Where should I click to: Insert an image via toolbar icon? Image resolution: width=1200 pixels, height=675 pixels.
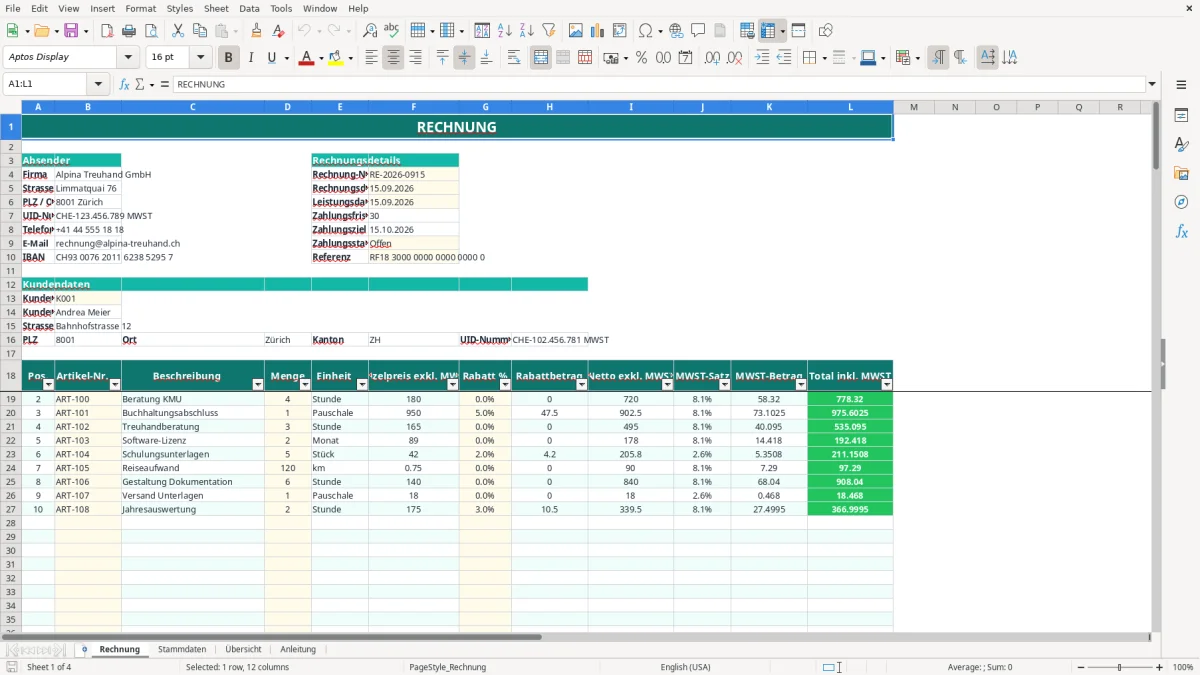point(576,31)
